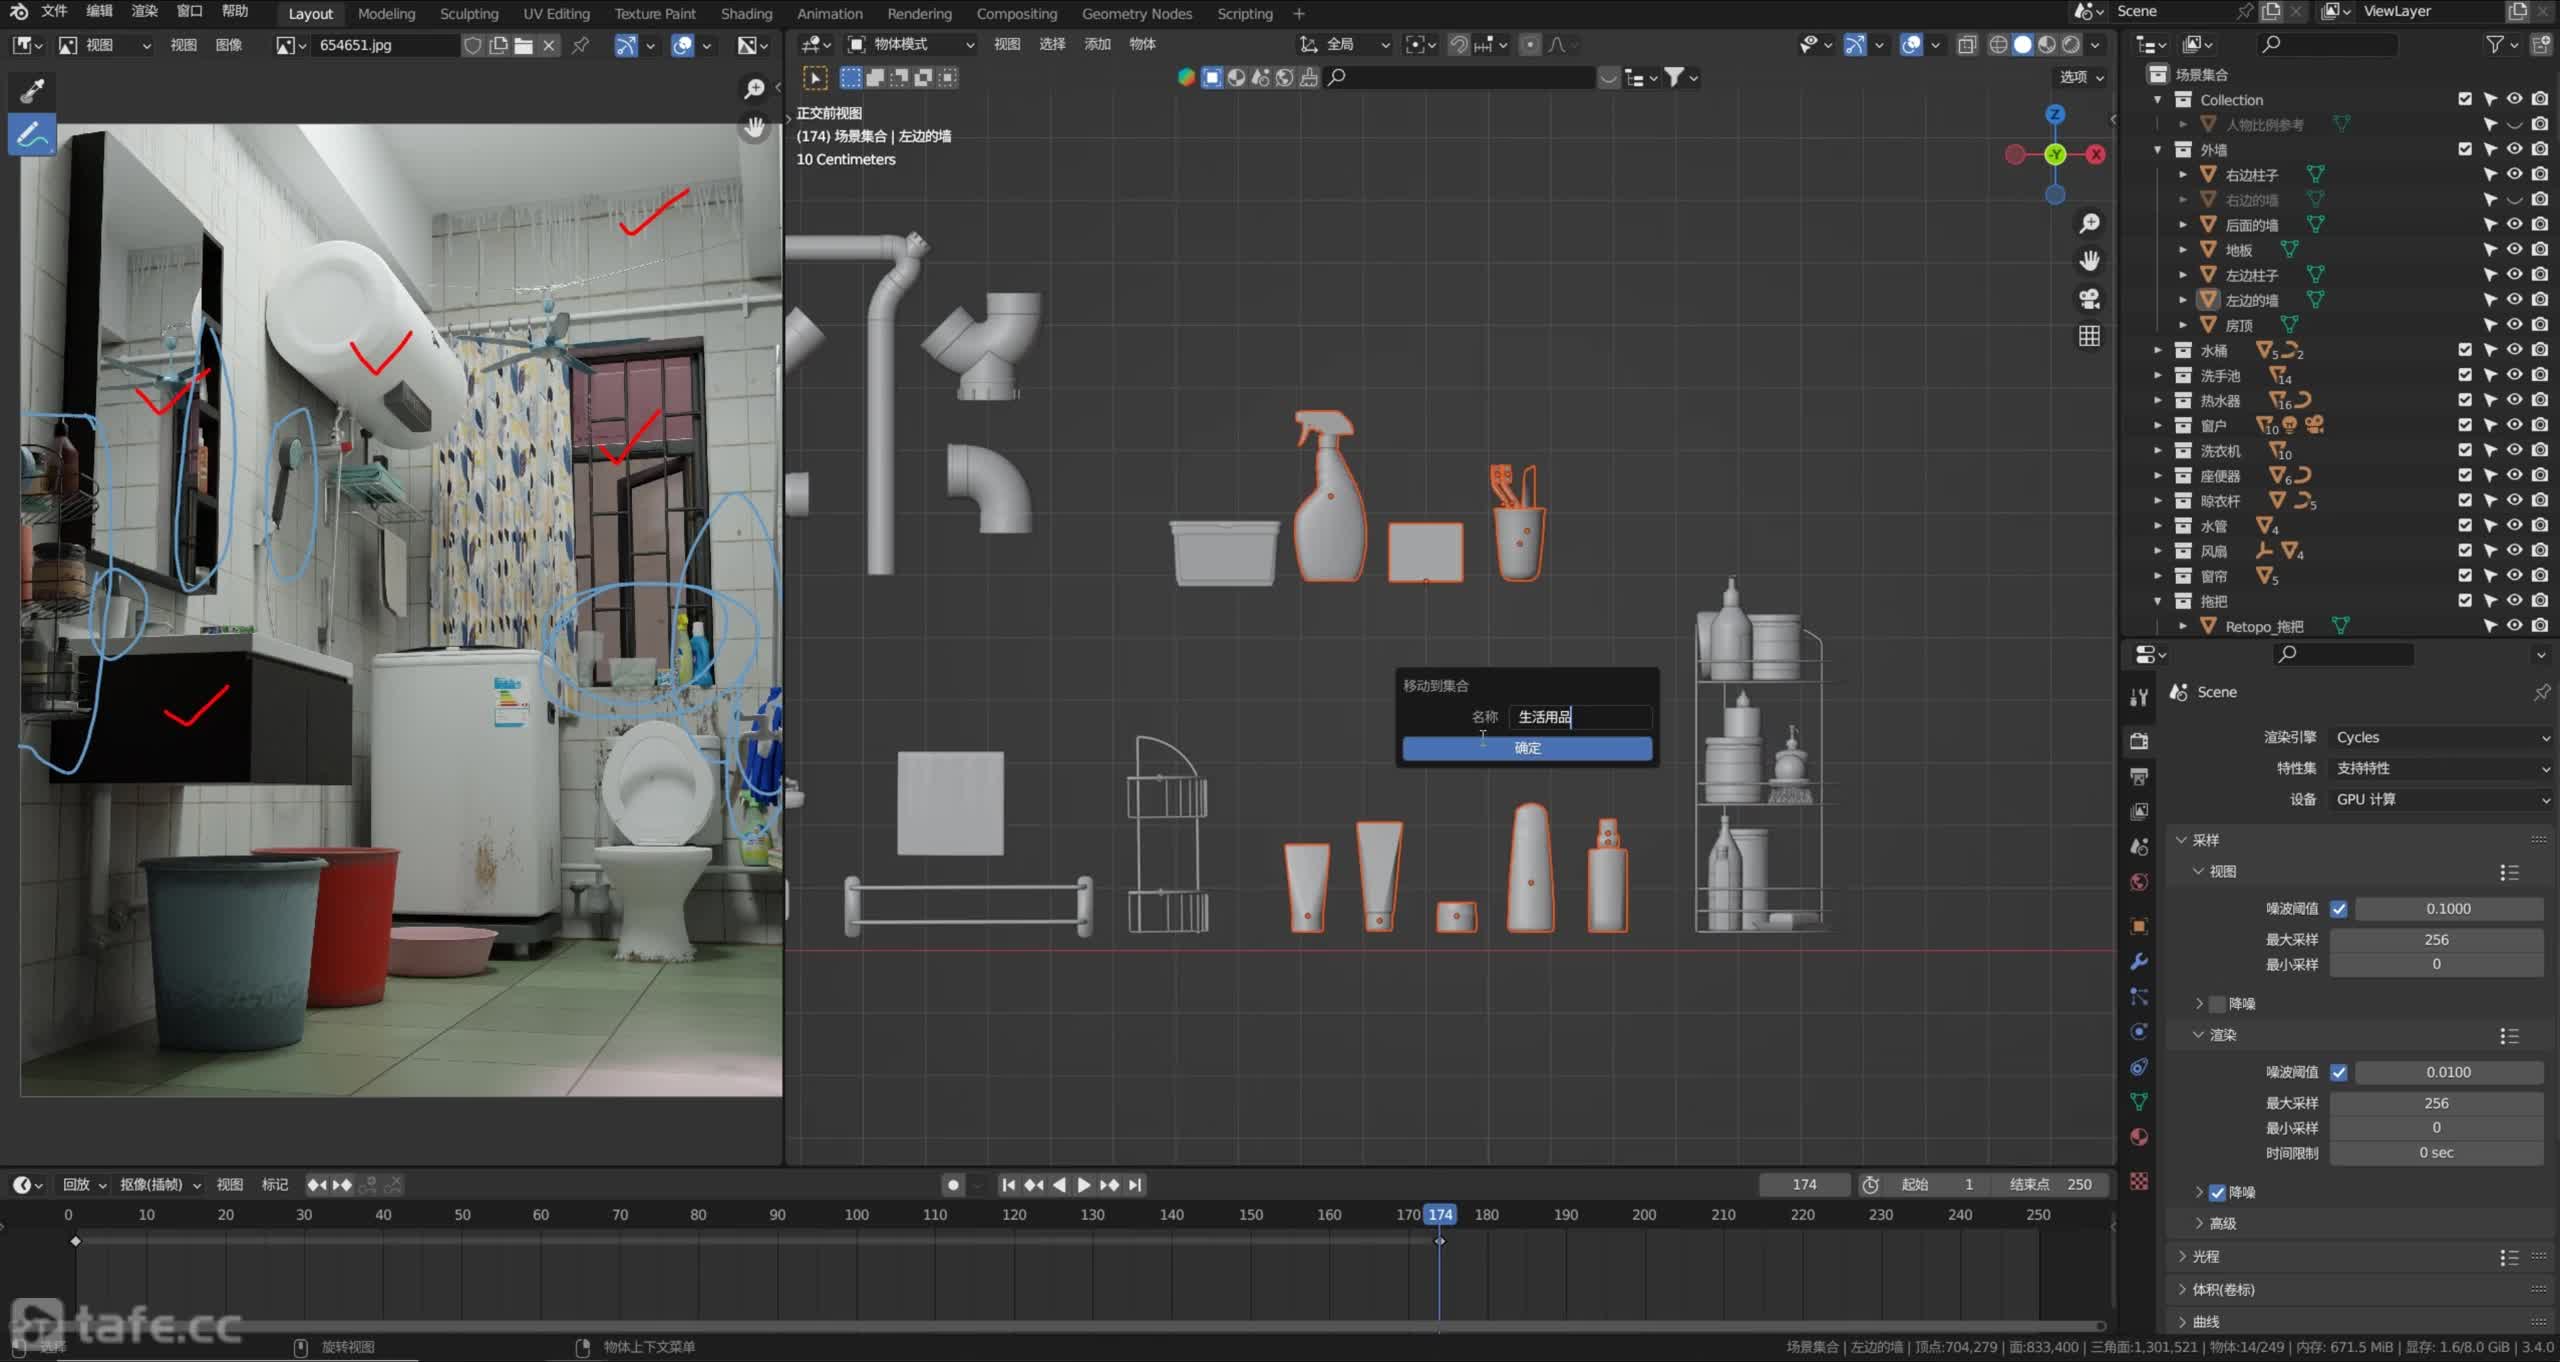The image size is (2560, 1362).
Task: Jump to the start frame button
Action: pyautogui.click(x=1008, y=1185)
